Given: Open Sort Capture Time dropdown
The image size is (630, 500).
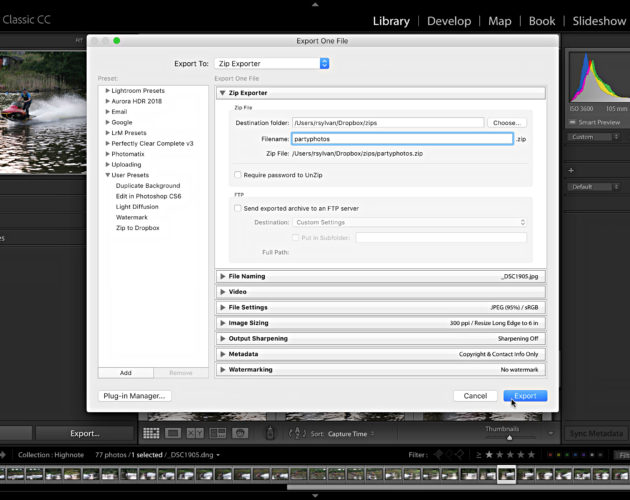Looking at the screenshot, I should pos(351,434).
